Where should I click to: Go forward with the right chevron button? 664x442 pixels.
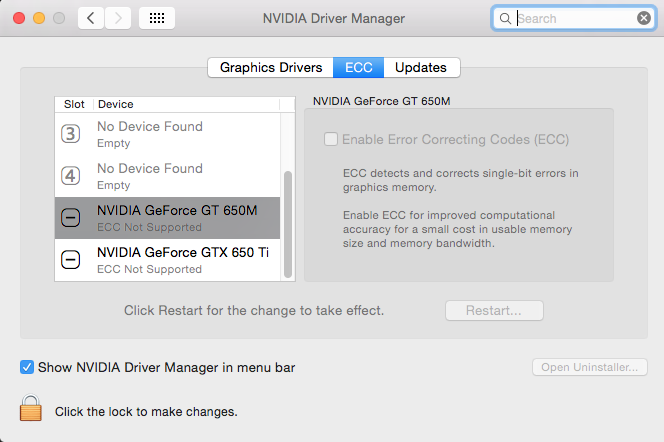coord(118,18)
